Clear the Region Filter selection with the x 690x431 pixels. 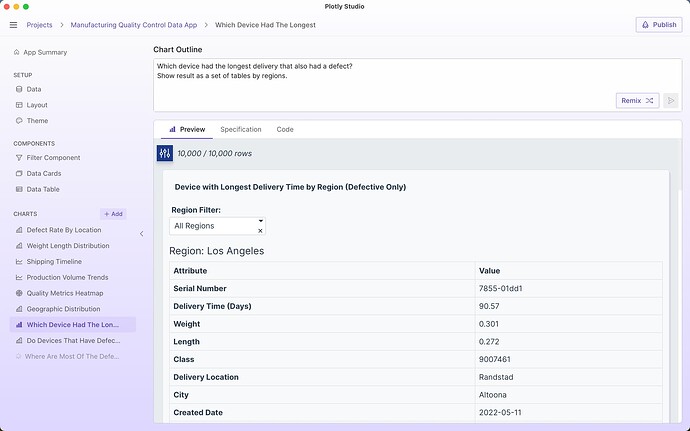(260, 231)
